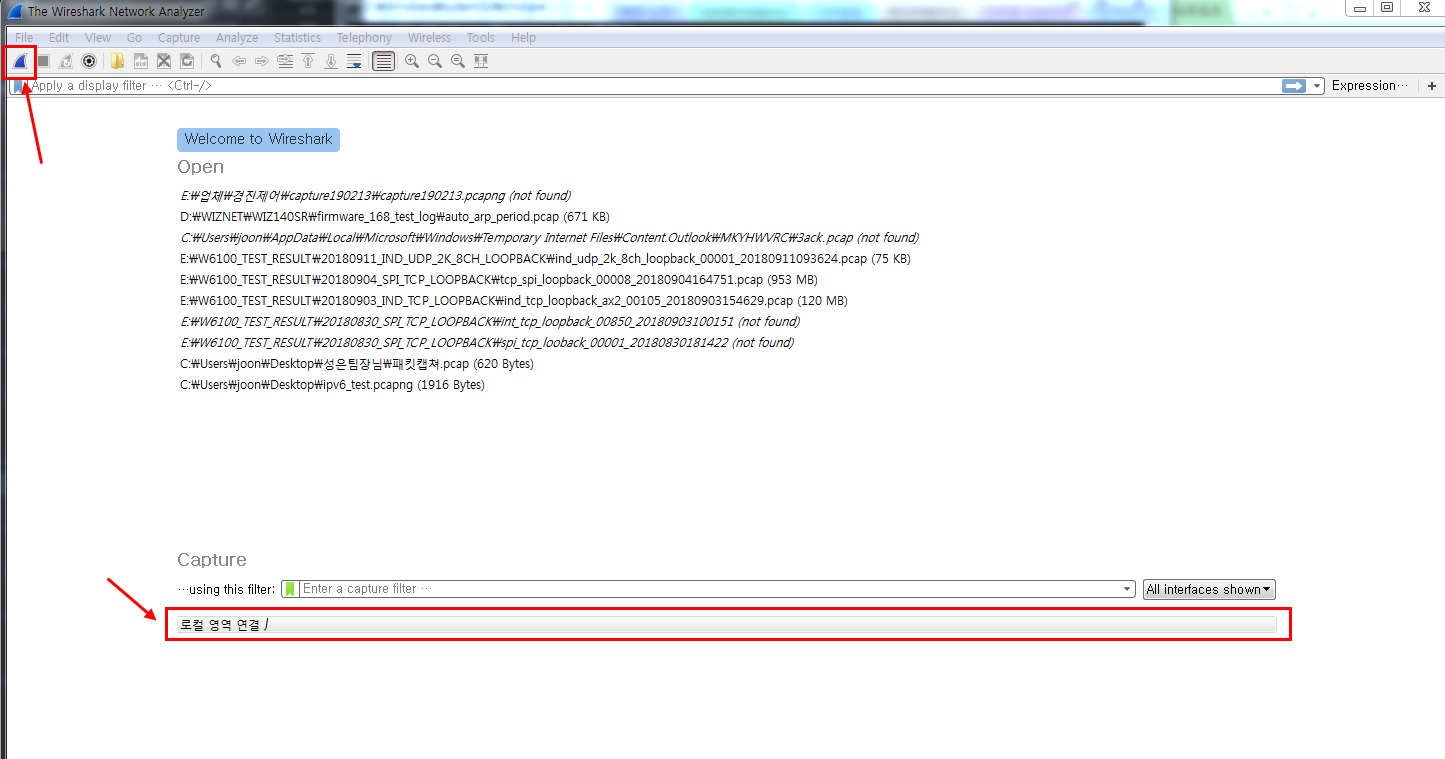Toggle packet list colorization
1445x759 pixels.
383,61
